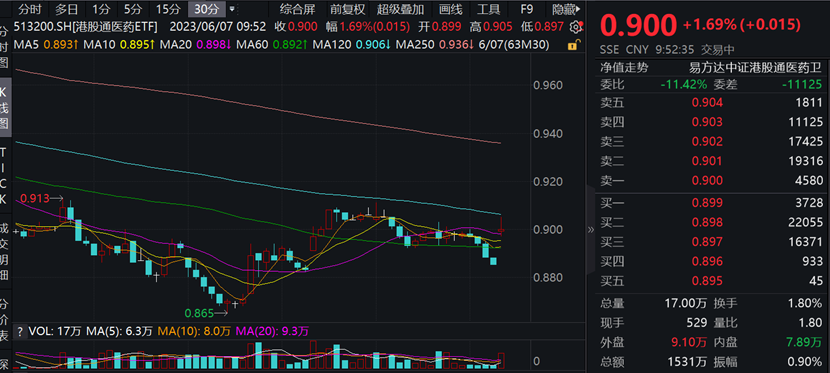This screenshot has height=373, width=830.
Task: Click the 净值走势 header link
Action: (624, 68)
